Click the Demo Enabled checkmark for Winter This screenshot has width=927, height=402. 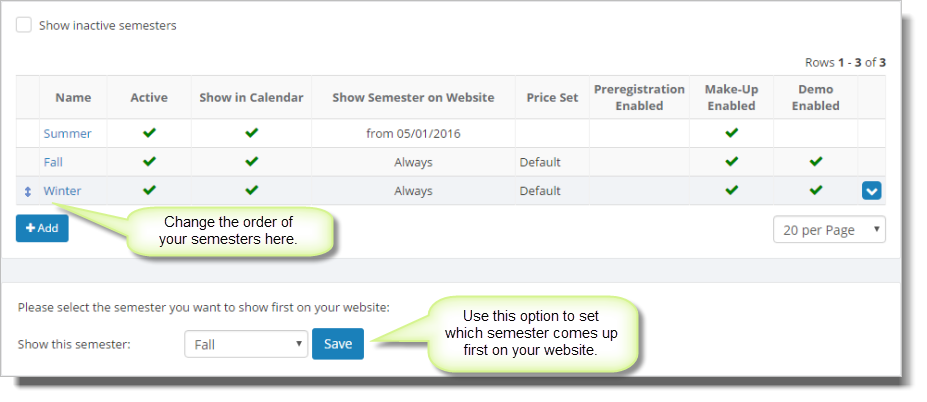click(x=816, y=190)
